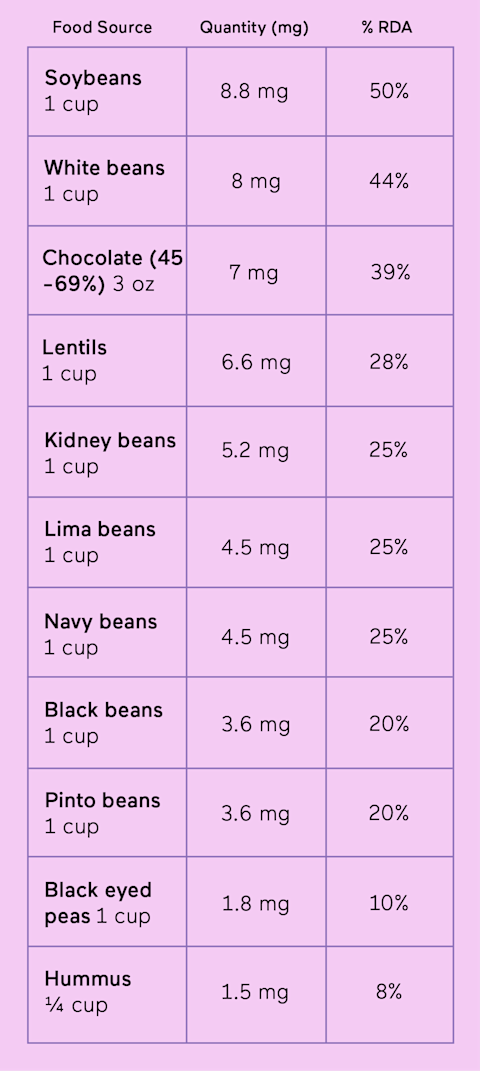The image size is (480, 1071).
Task: Click the 8.8 mg quantity value
Action: [254, 92]
